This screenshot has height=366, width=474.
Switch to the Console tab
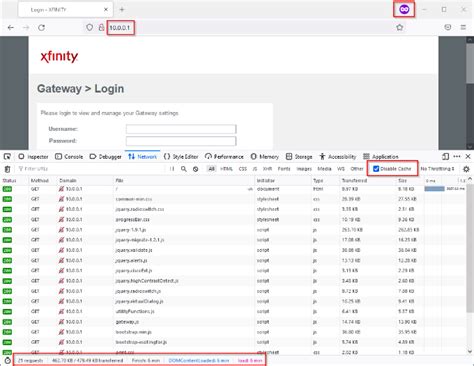pyautogui.click(x=69, y=156)
